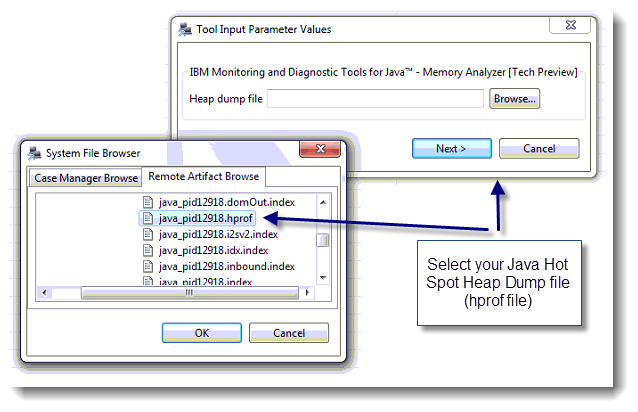This screenshot has width=638, height=412.
Task: Select the java_pid12918.idx.index file
Action: [x=213, y=250]
